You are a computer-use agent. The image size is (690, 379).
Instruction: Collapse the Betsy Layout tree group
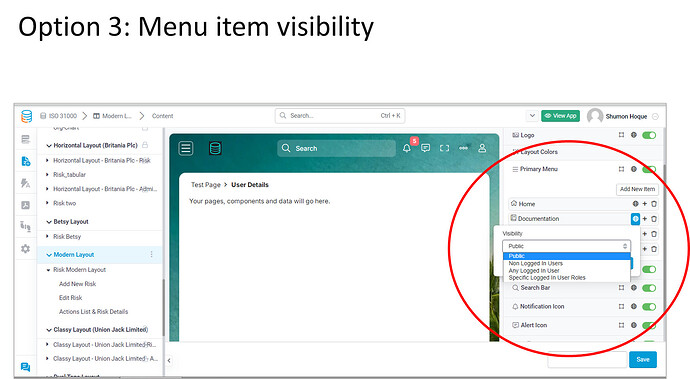coord(49,222)
